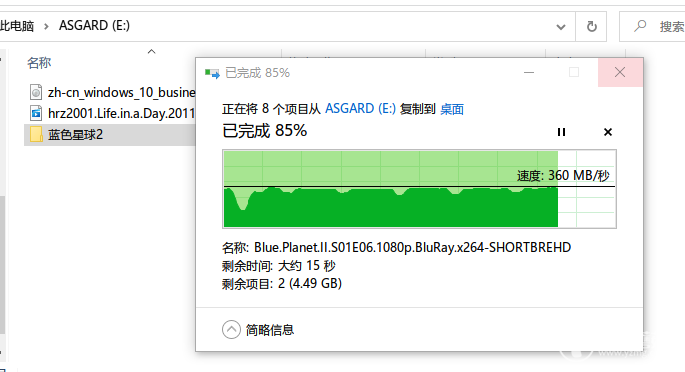Click the copy dialog title bar icon

click(212, 73)
